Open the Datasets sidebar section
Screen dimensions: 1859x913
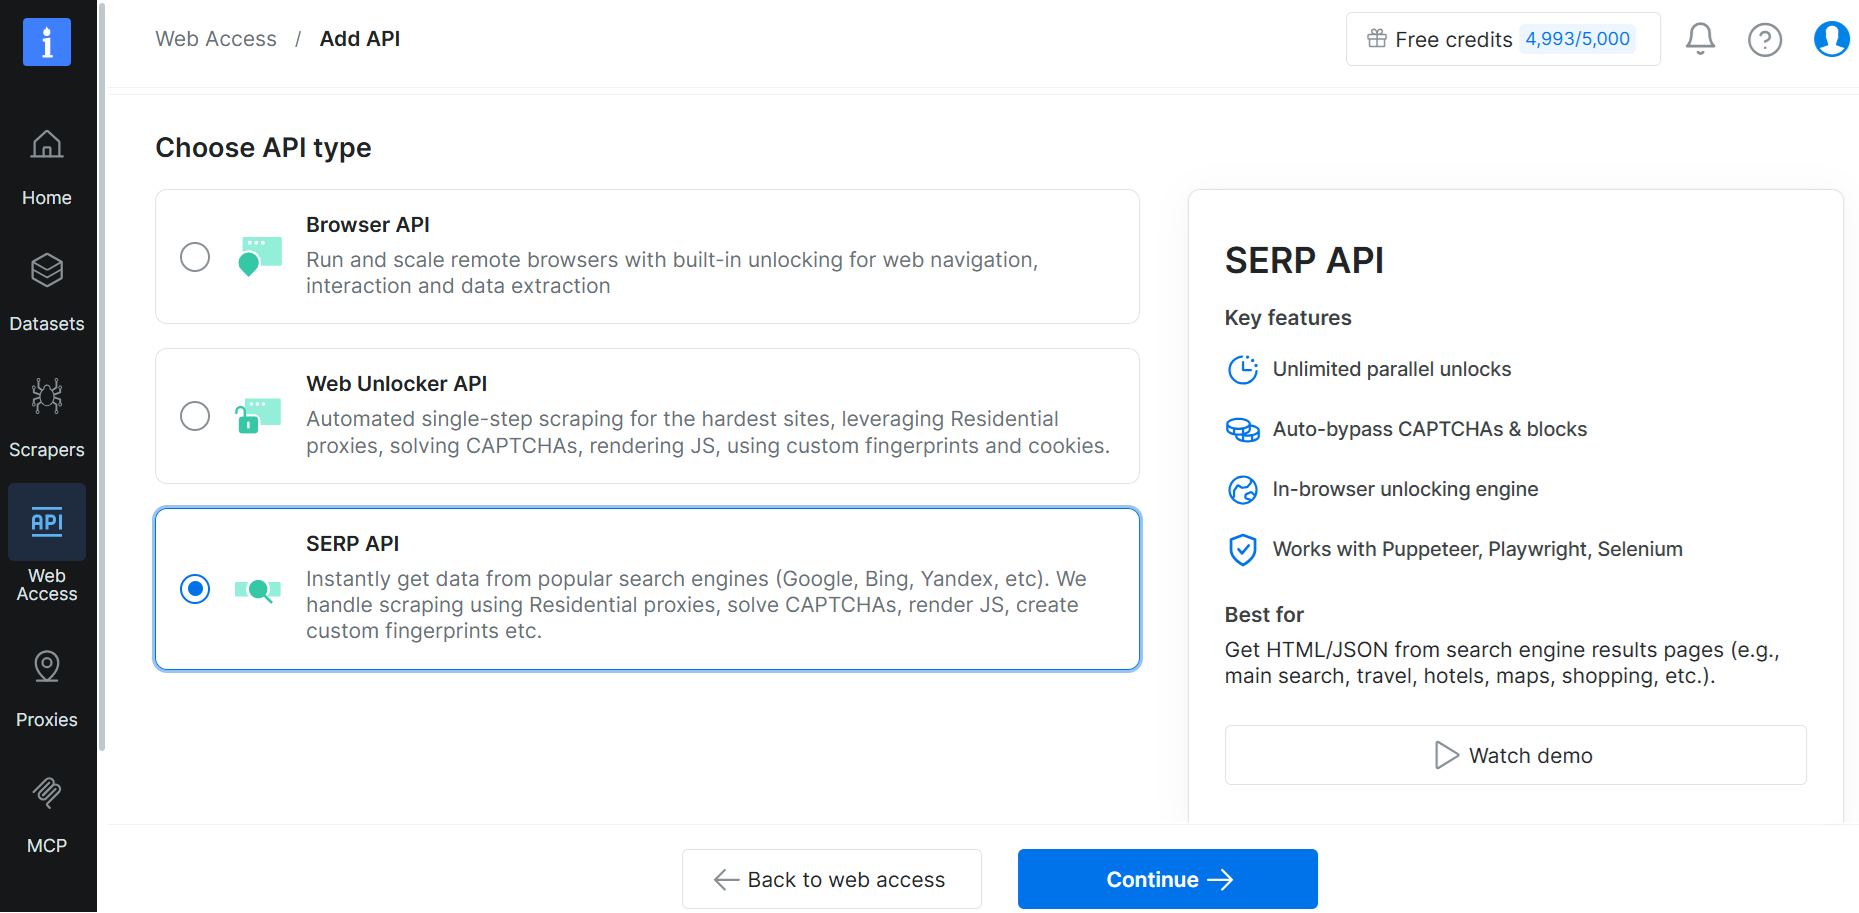[47, 294]
